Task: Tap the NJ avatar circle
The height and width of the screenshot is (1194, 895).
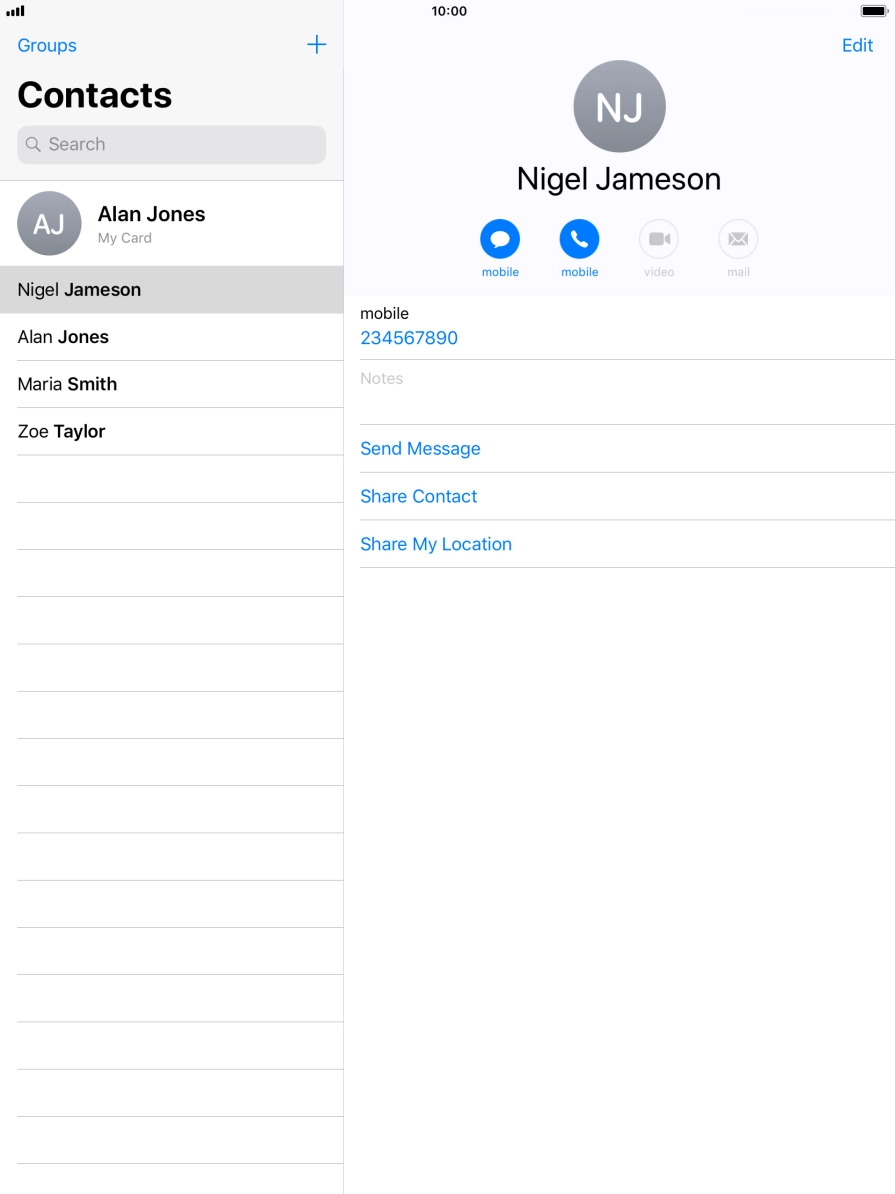Action: click(x=619, y=107)
